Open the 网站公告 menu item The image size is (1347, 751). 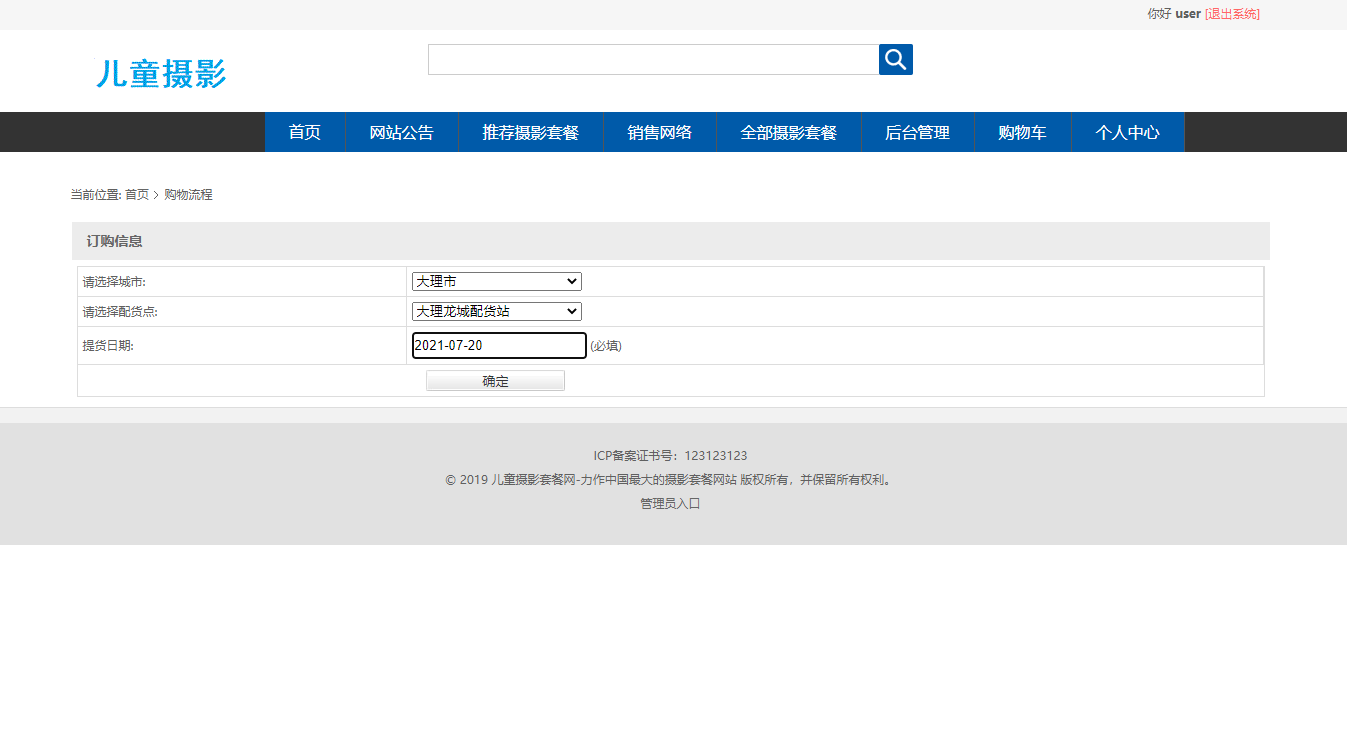[x=401, y=131]
